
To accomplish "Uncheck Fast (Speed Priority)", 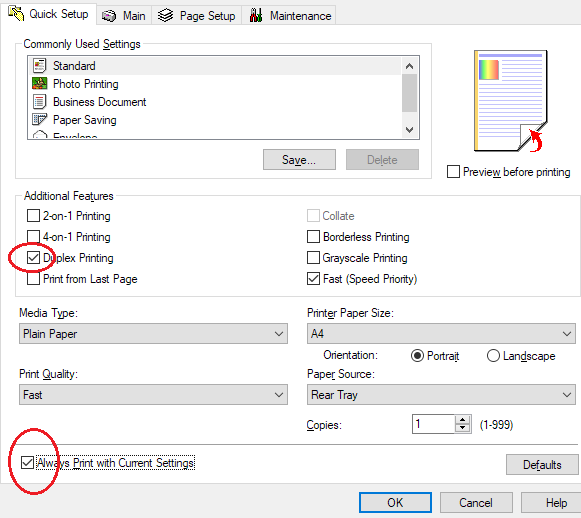I will [x=313, y=279].
